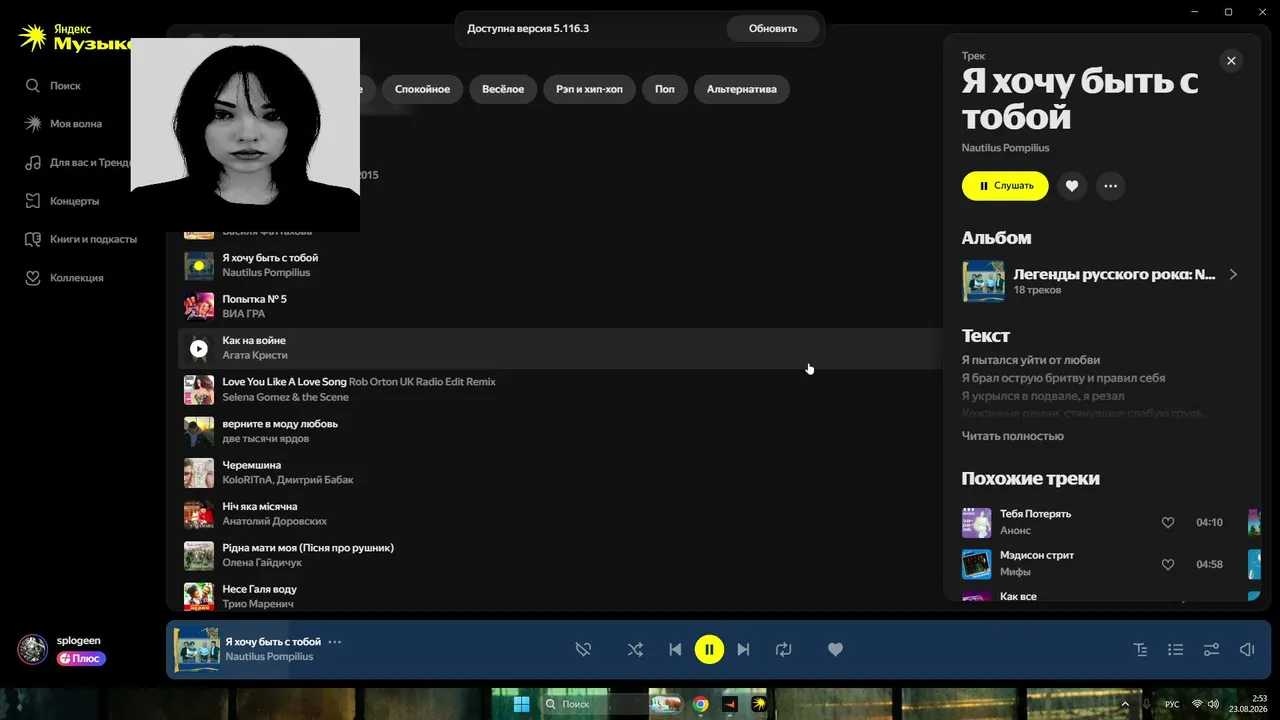Select the similar track Мэдисон стрит
The height and width of the screenshot is (720, 1280).
(x=1037, y=555)
